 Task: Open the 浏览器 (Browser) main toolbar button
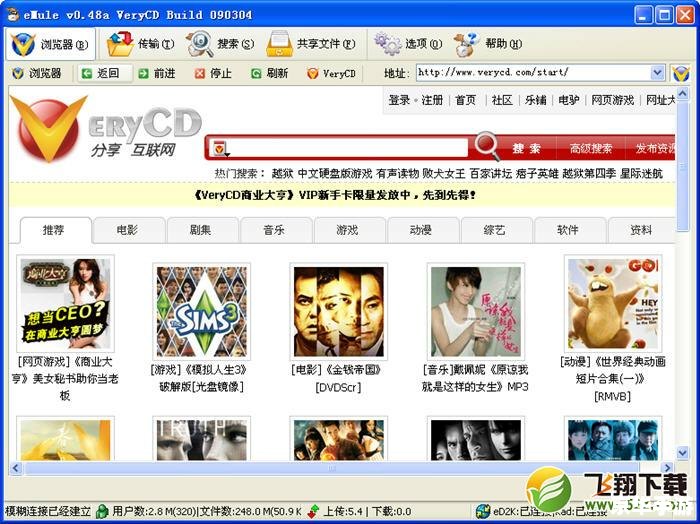pos(50,44)
